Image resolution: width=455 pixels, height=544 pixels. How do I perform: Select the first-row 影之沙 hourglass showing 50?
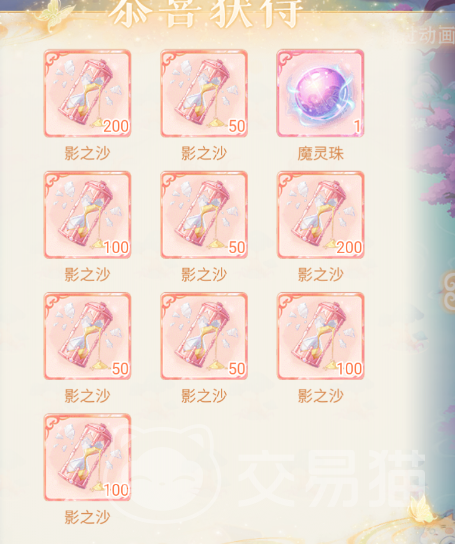[204, 93]
